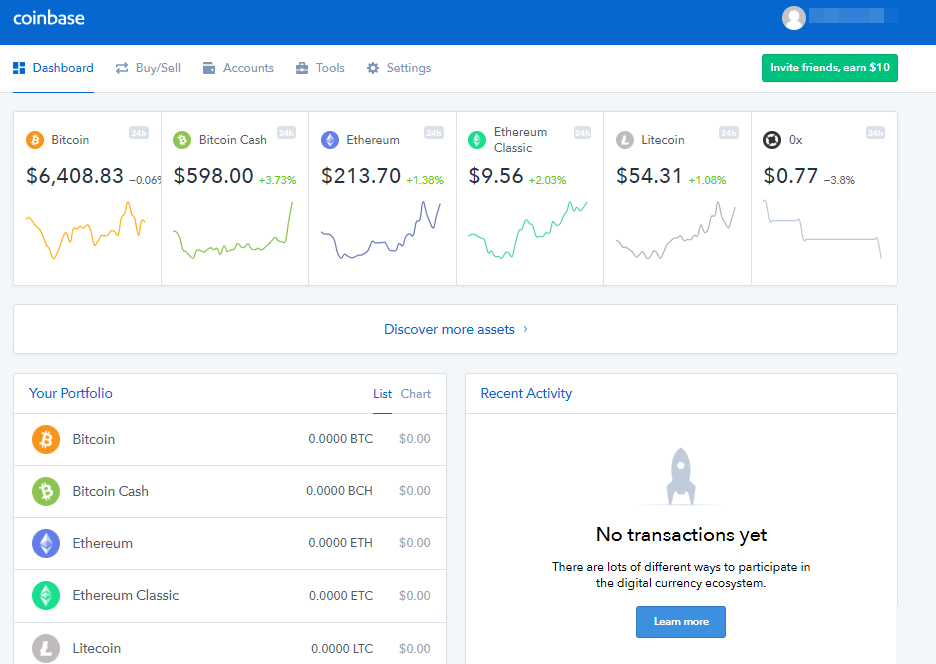Viewport: 936px width, 664px height.
Task: Switch portfolio to Chart view
Action: [x=415, y=394]
